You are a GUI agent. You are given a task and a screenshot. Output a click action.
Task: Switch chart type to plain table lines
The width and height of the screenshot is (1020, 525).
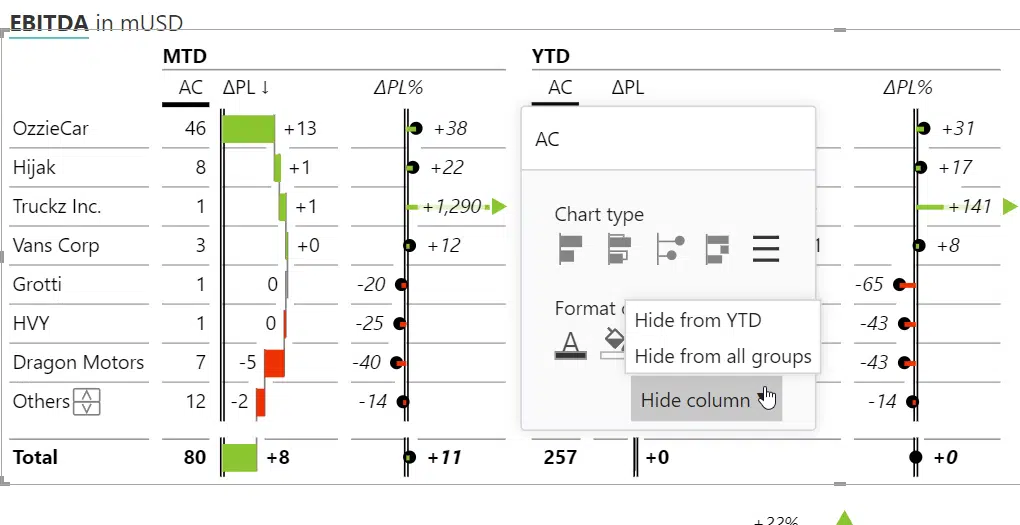point(766,249)
